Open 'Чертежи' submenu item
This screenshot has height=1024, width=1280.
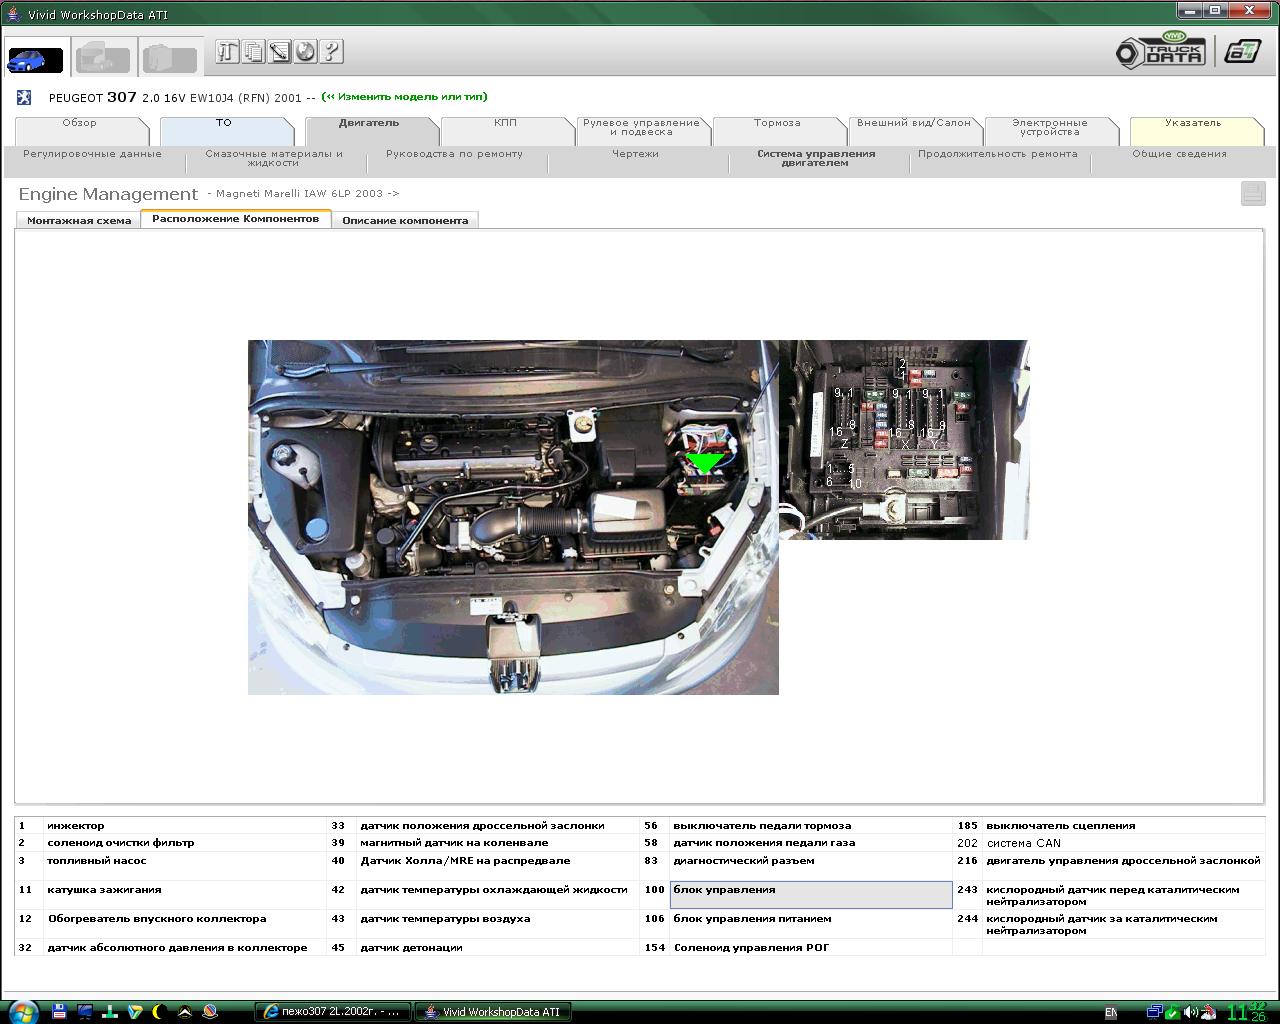click(x=635, y=155)
